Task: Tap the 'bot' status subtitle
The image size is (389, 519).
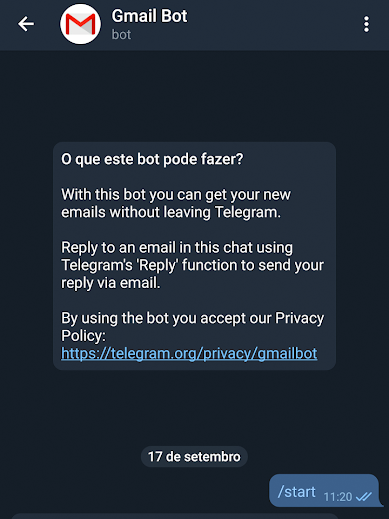Action: [x=121, y=35]
